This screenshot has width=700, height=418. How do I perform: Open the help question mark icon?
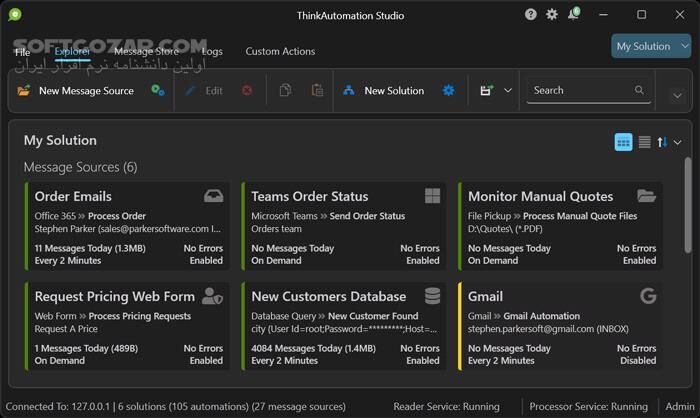(530, 15)
